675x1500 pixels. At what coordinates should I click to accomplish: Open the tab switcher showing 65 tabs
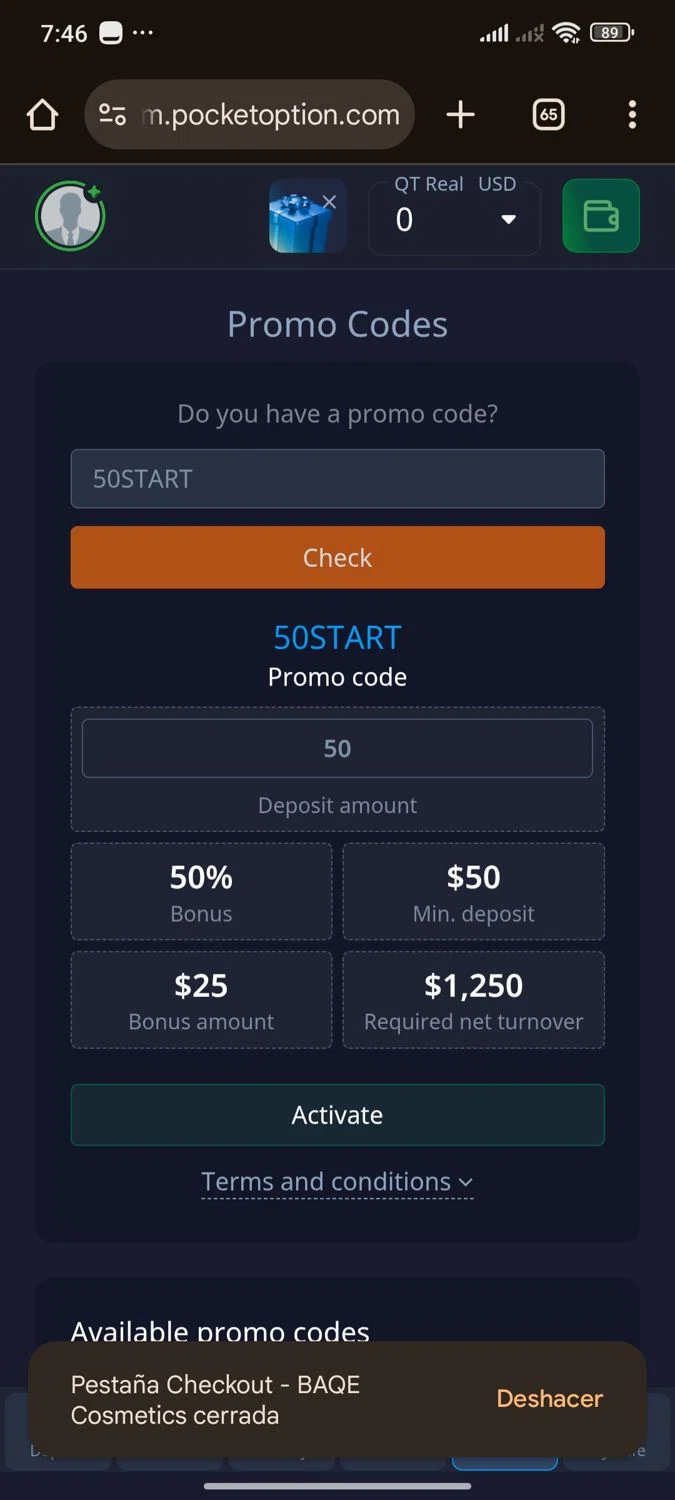(548, 115)
